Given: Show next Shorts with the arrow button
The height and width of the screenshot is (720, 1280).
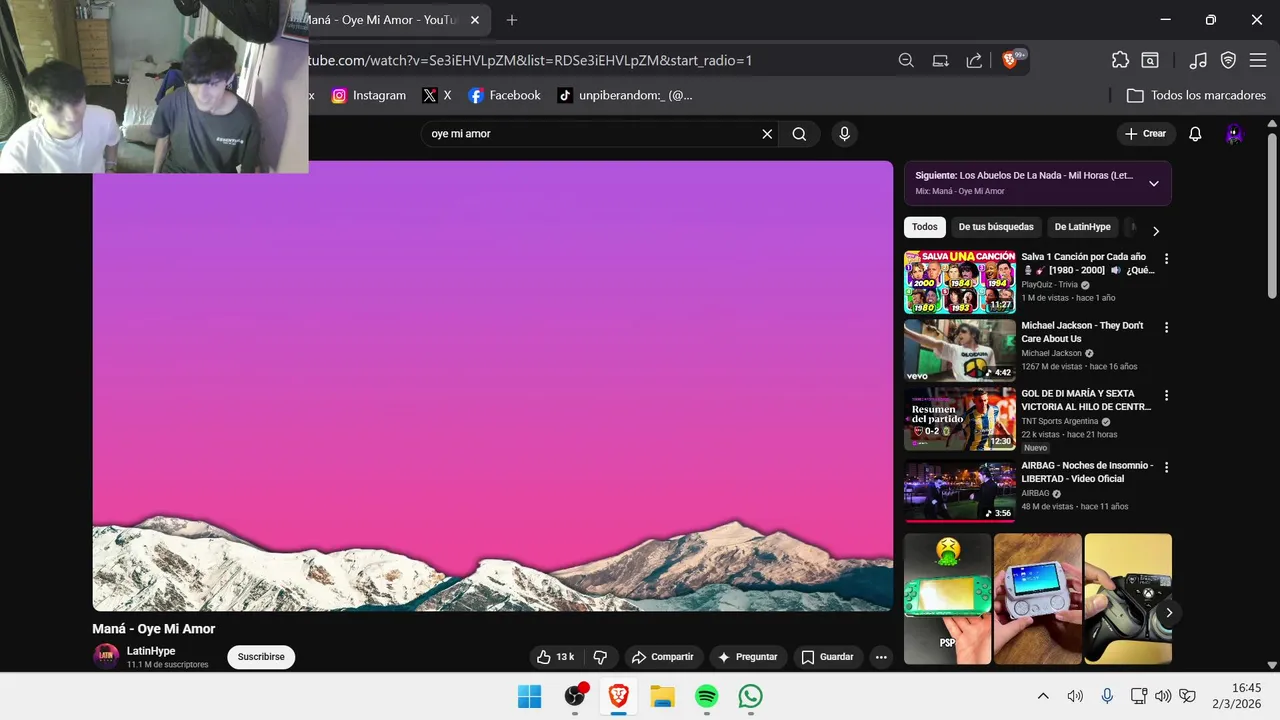Looking at the screenshot, I should coord(1168,613).
